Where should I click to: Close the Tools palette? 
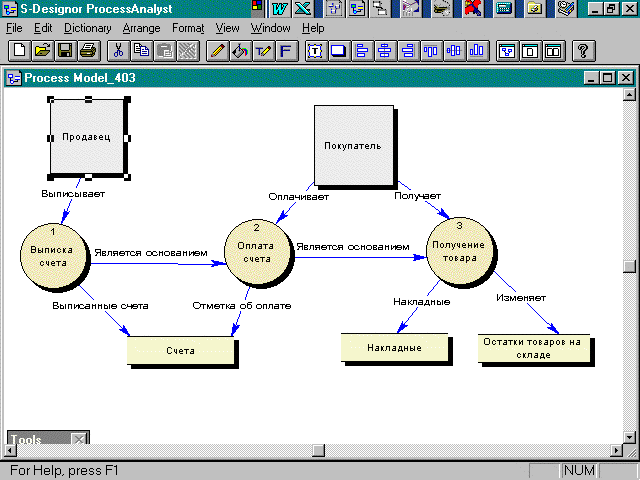click(x=78, y=440)
